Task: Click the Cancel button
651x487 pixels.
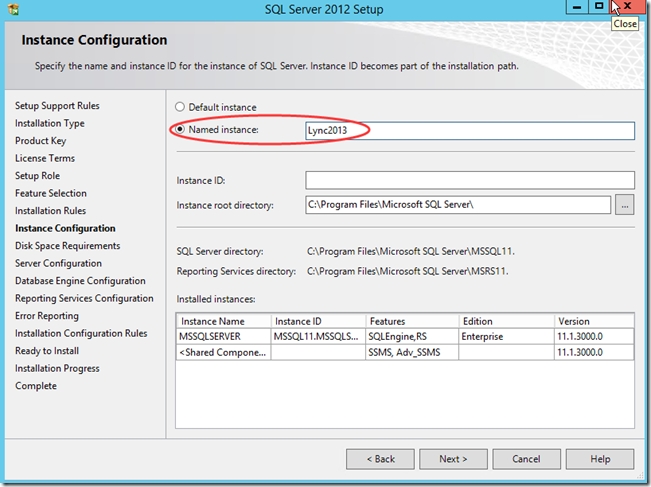Action: pyautogui.click(x=526, y=459)
